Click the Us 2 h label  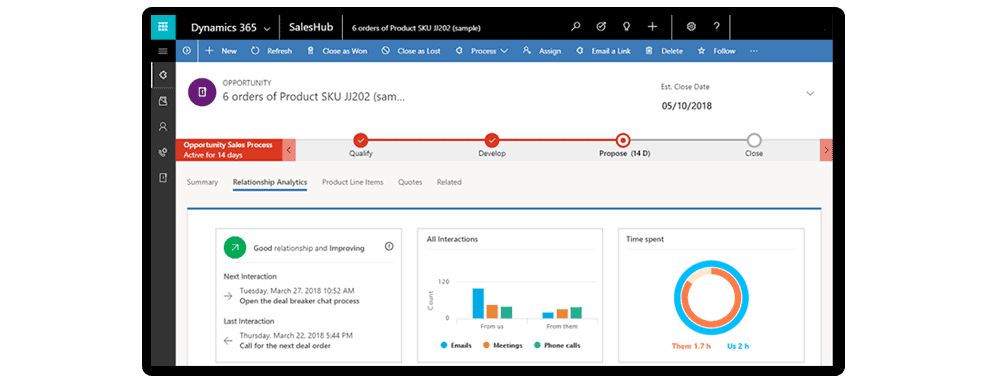[x=738, y=346]
